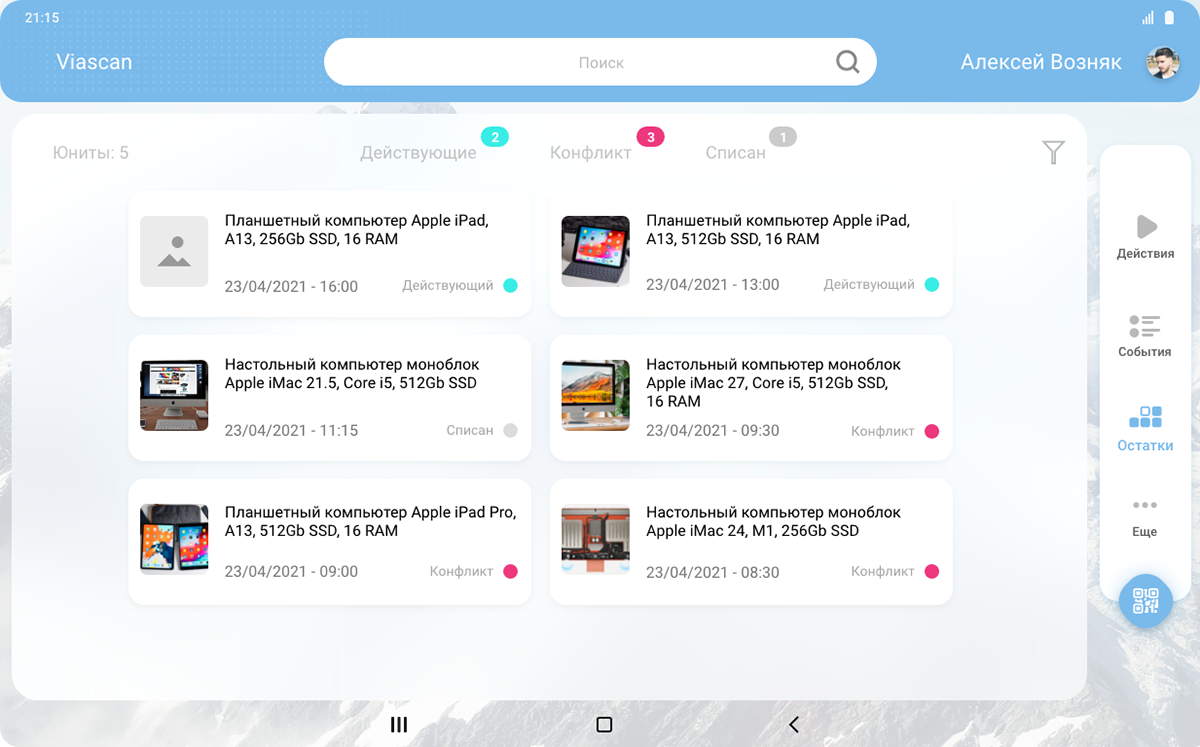
Task: Click the Юниты: 5 counter label
Action: click(90, 153)
